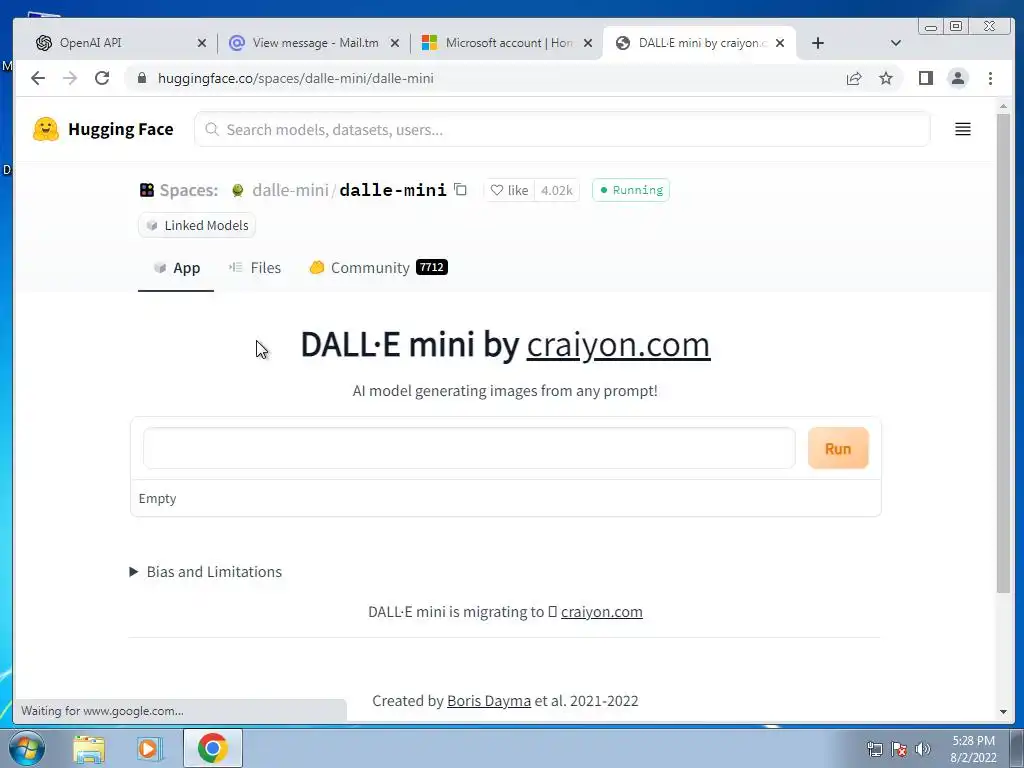Click the taskbar clock showing 5:28 PM
The width and height of the screenshot is (1024, 768).
[x=973, y=749]
